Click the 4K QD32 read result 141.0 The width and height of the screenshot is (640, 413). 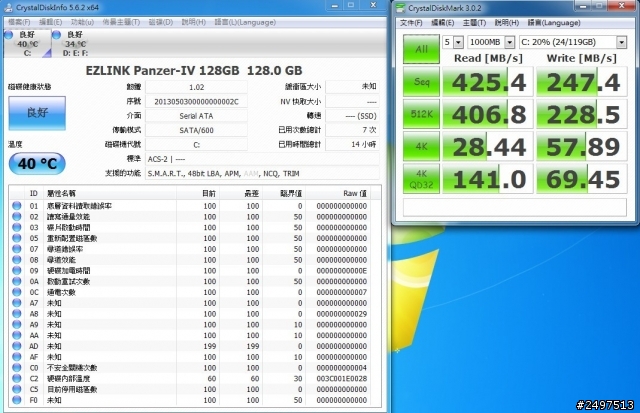(488, 179)
